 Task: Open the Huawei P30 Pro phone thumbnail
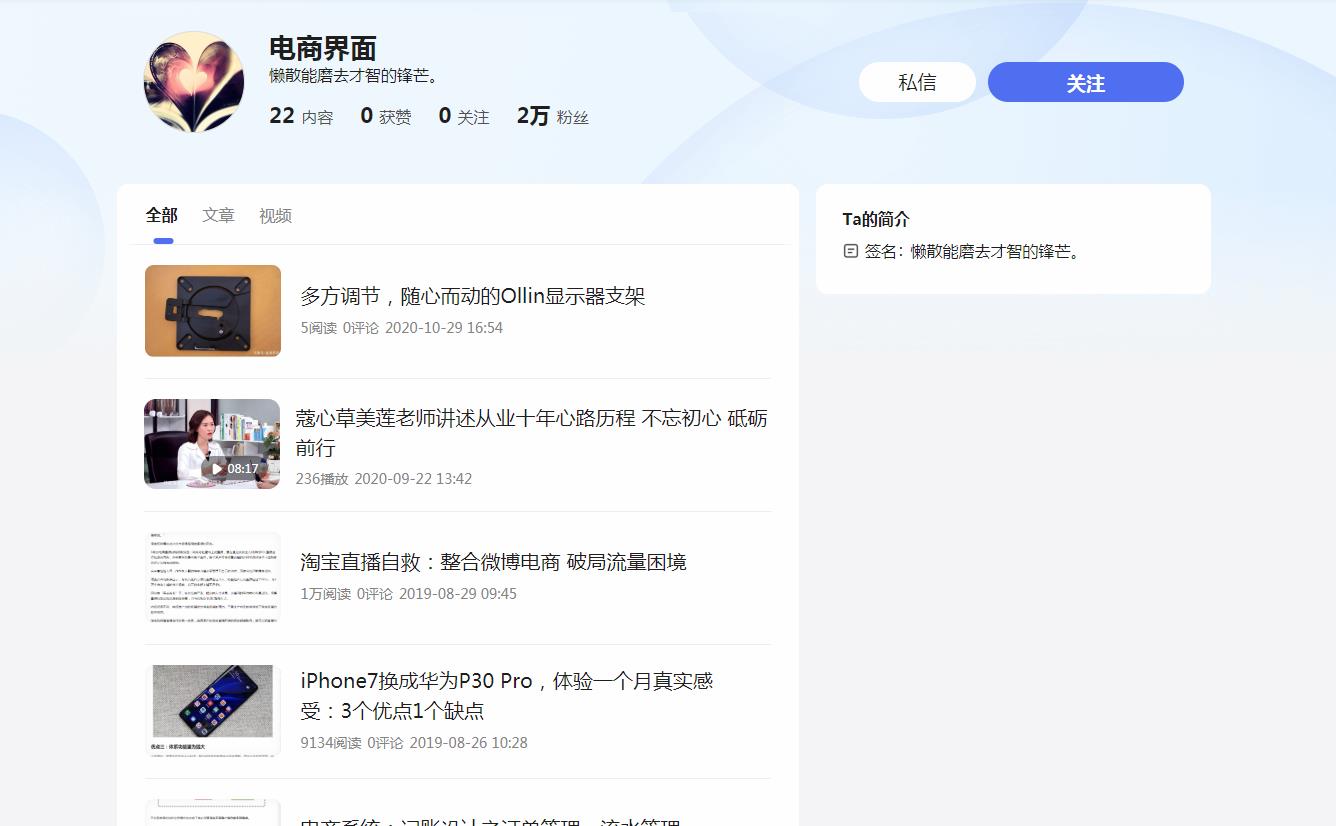tap(213, 711)
